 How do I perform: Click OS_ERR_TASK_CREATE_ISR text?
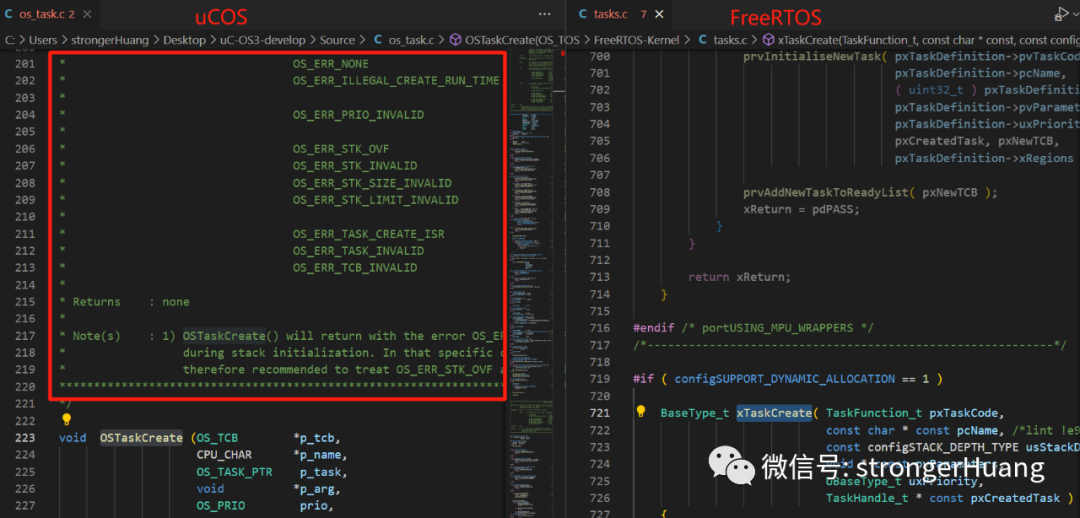tap(368, 234)
